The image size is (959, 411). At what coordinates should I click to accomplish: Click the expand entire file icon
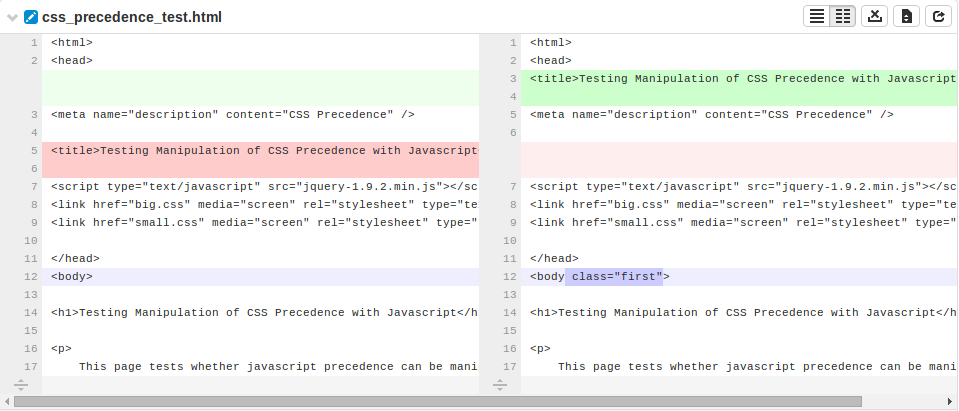point(906,17)
